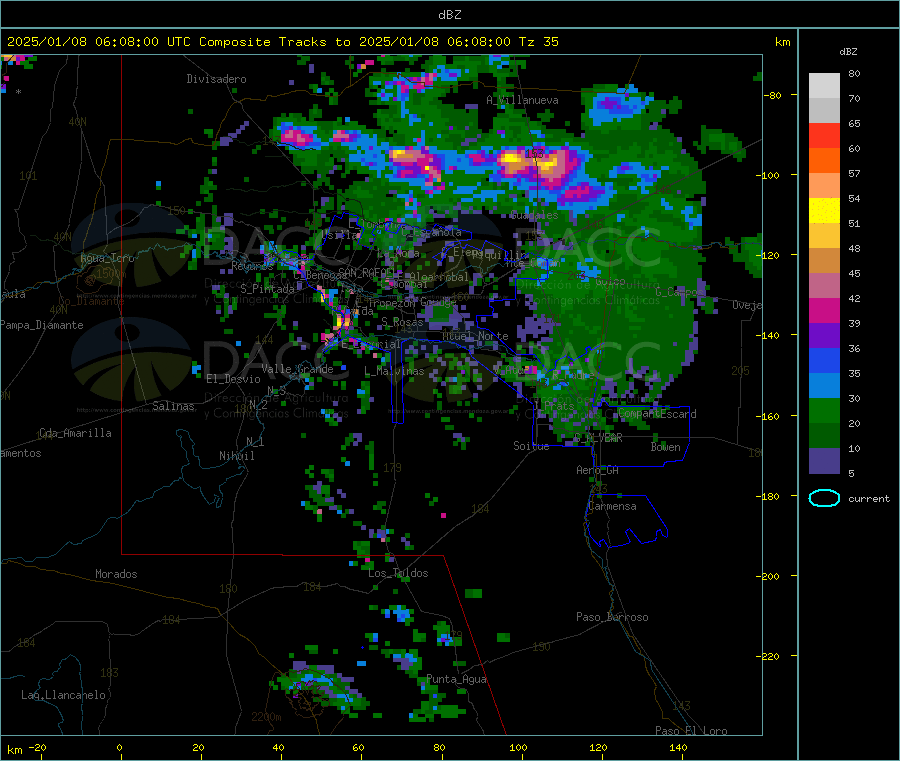
Task: Select the 'Valle_Grande' place label
Action: (297, 369)
